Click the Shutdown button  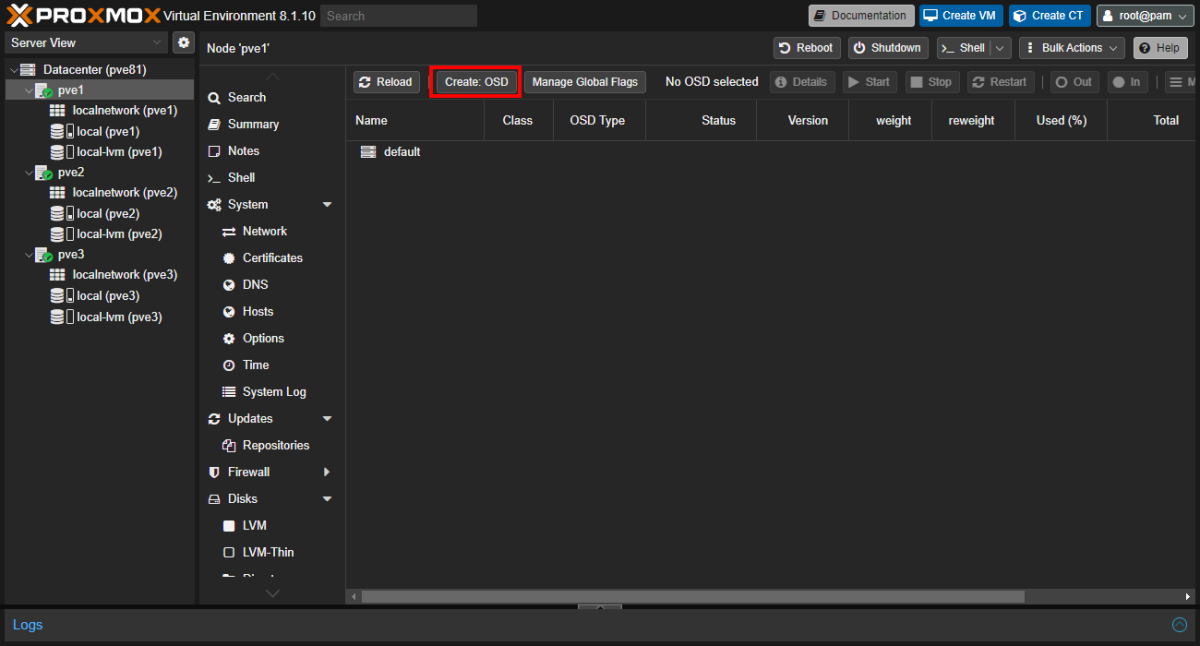click(889, 48)
